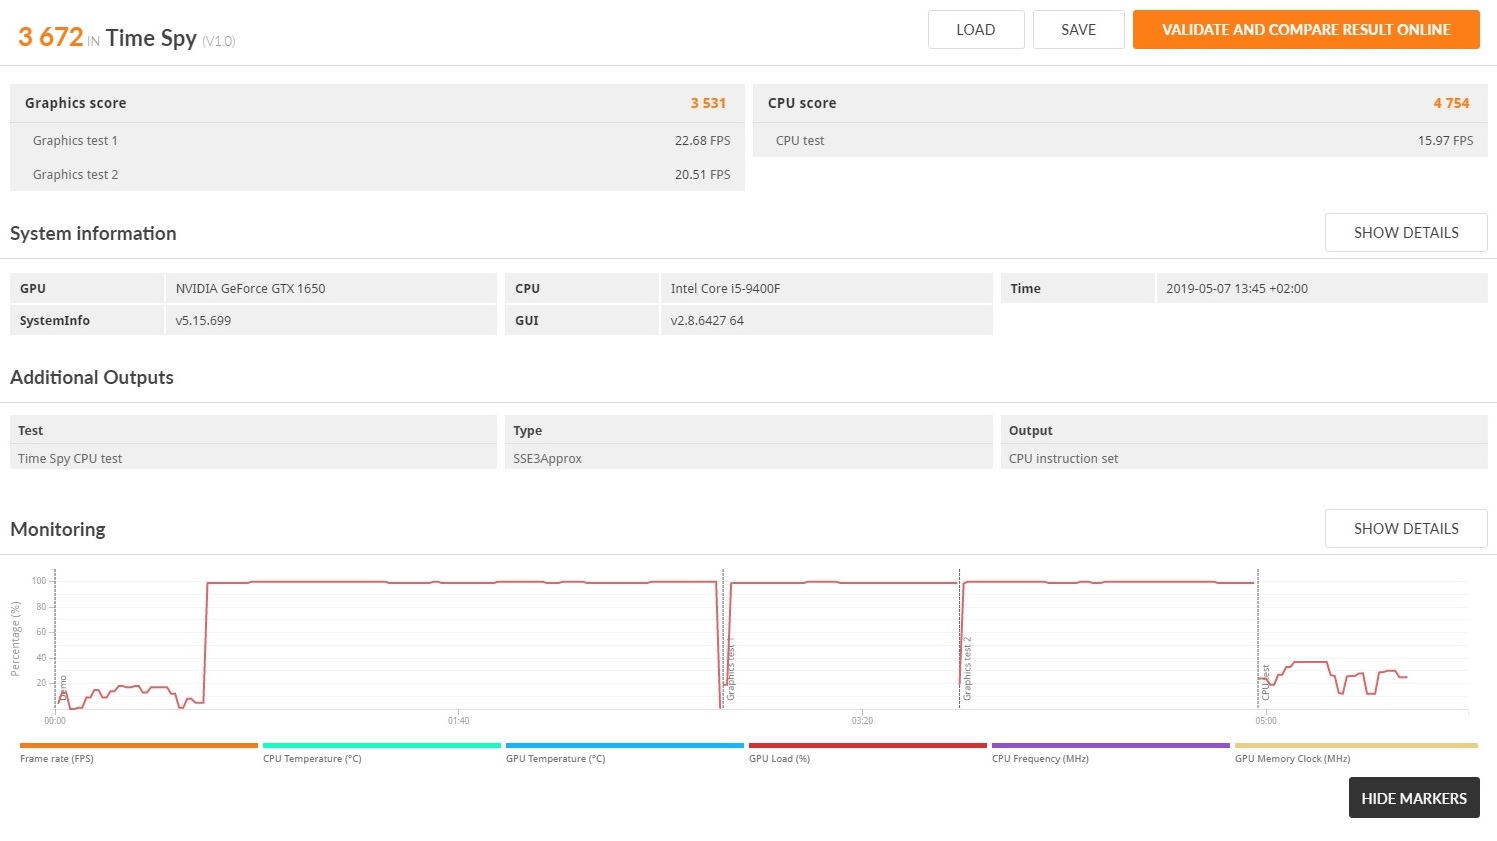
Task: Click Graphics test 2 result 20.51 FPS
Action: (702, 175)
